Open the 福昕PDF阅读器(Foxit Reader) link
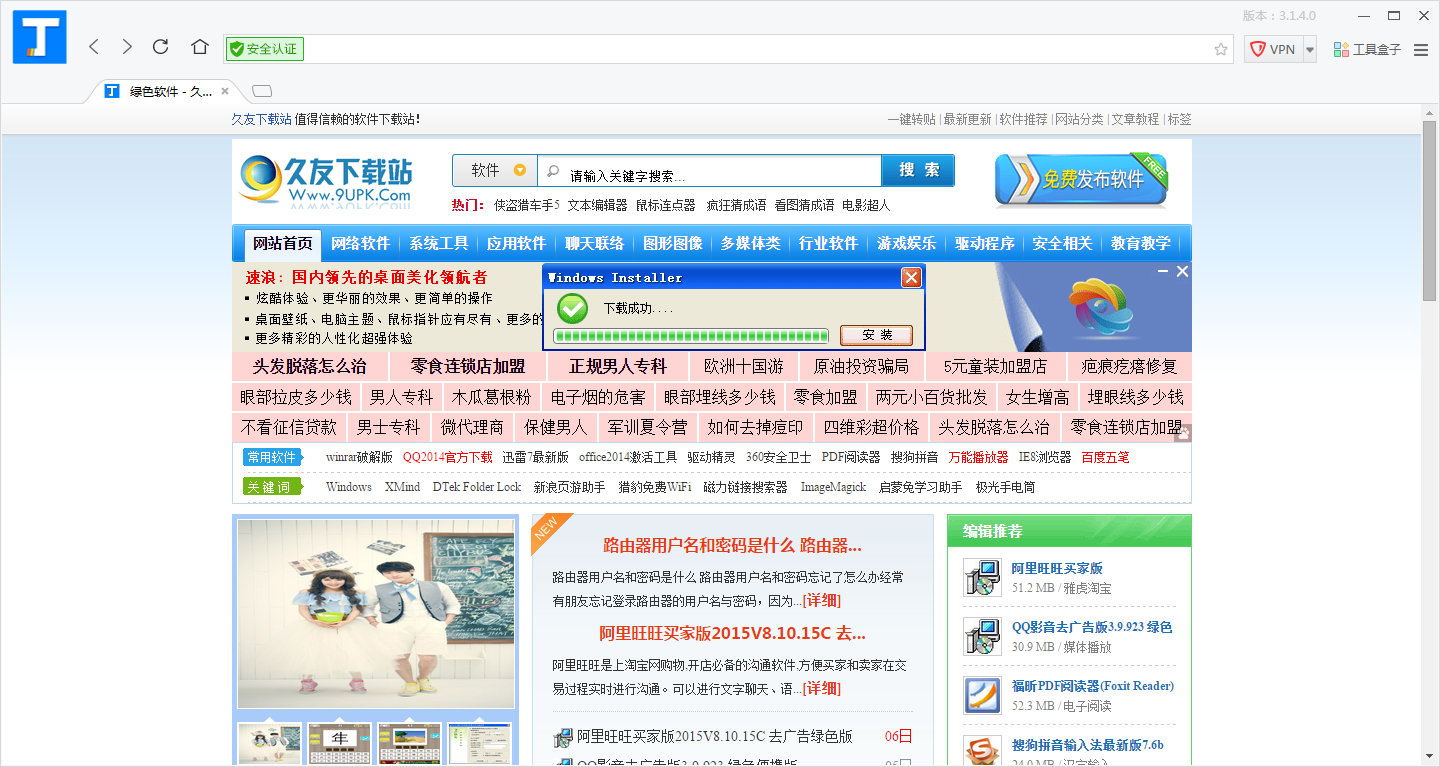1440x767 pixels. [x=1092, y=686]
